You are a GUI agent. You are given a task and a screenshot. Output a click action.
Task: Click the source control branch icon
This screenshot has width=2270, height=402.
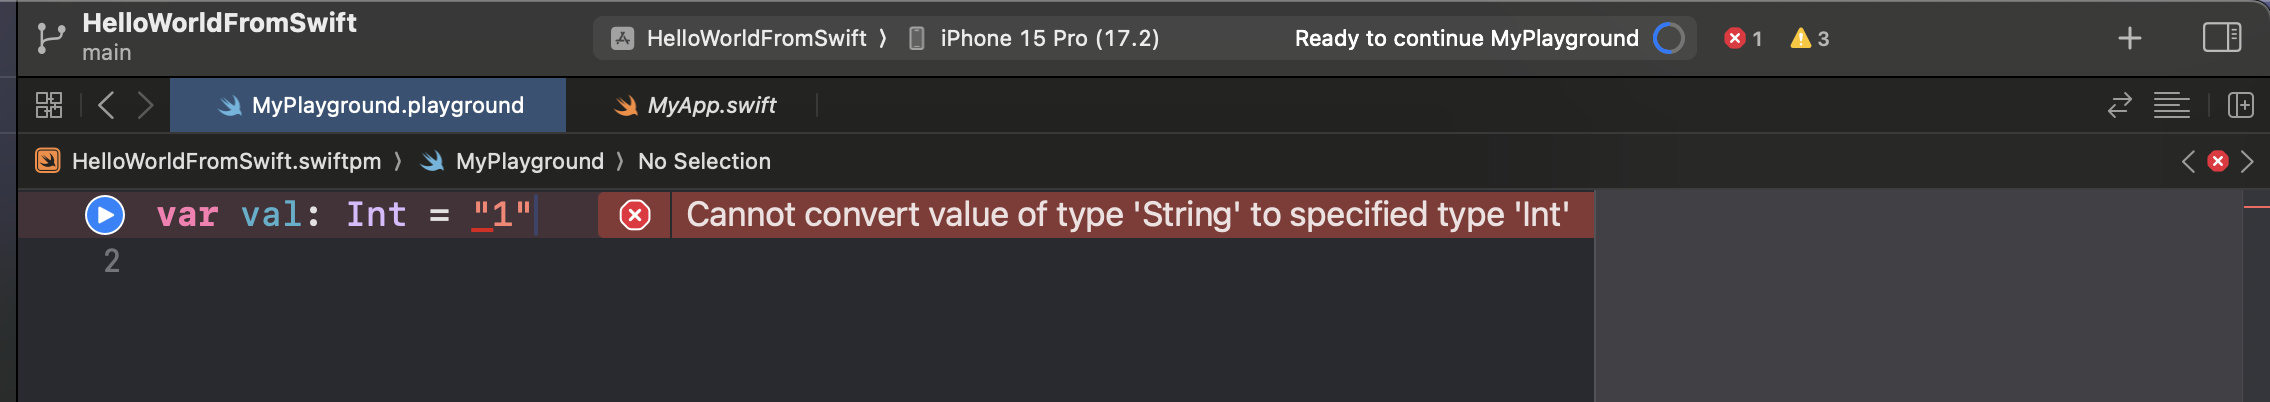tap(49, 38)
